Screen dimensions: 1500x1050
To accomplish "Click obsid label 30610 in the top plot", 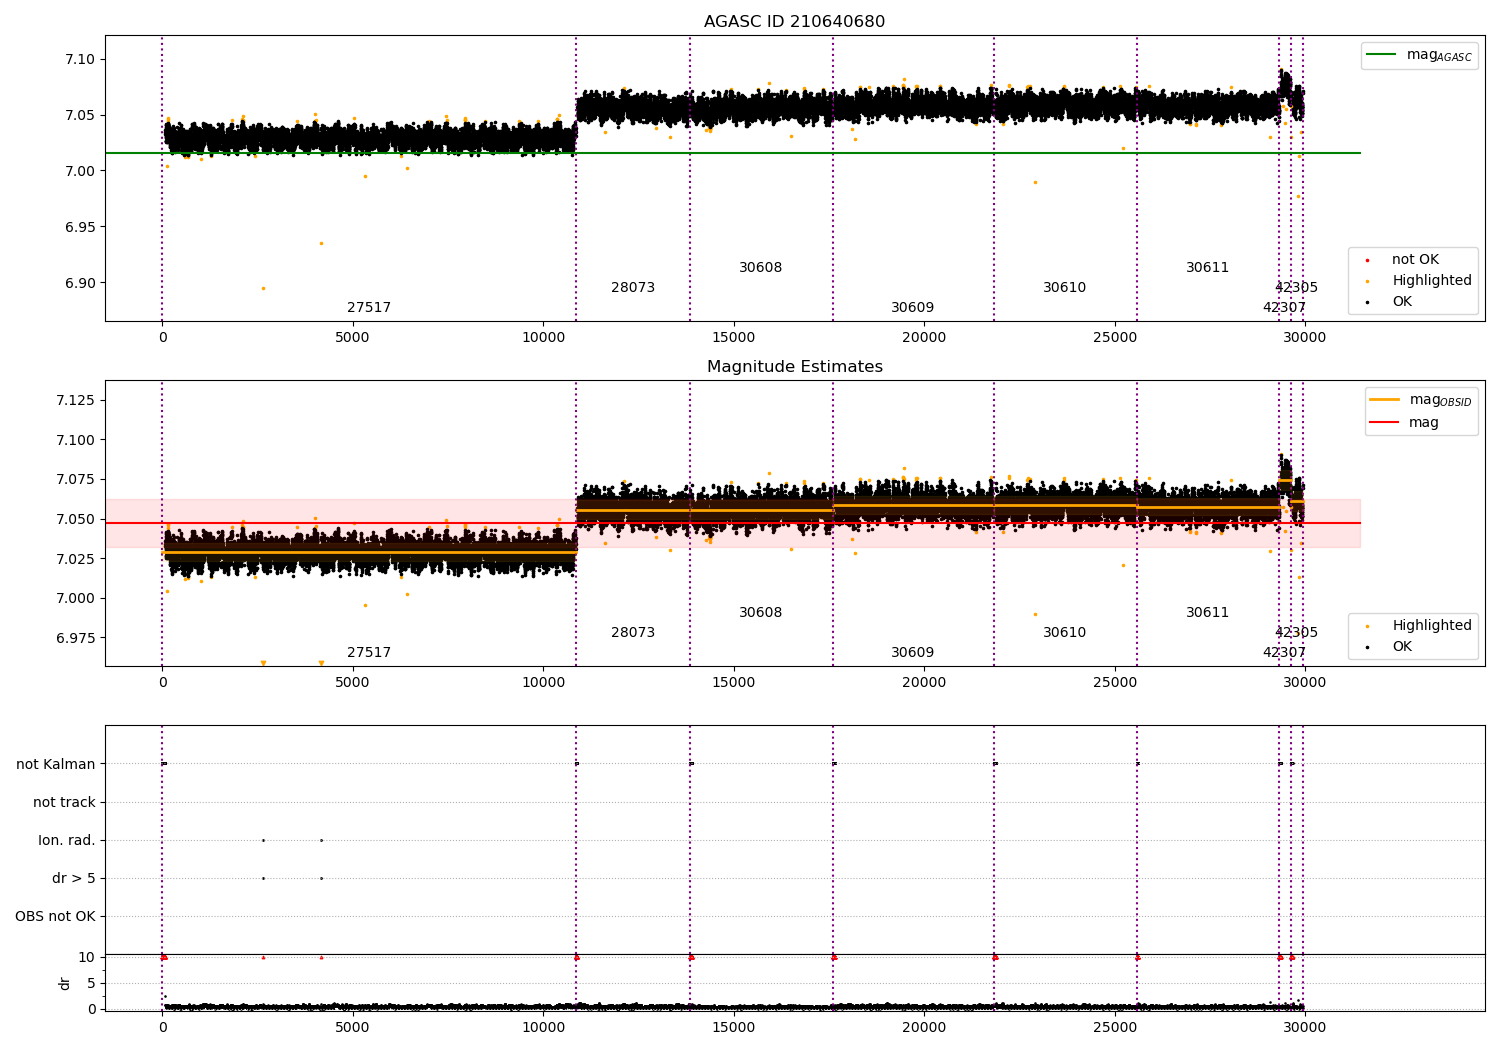I will (1064, 288).
